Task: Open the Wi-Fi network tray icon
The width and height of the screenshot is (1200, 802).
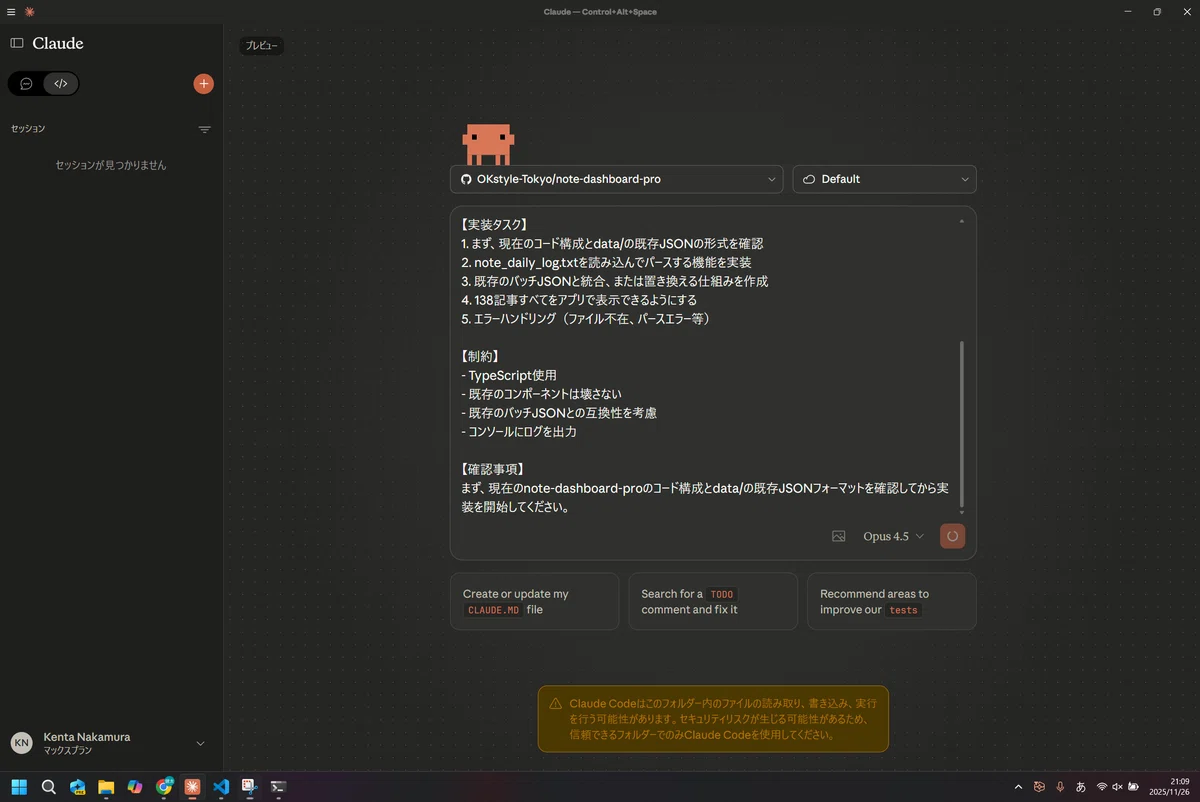Action: coord(1102,787)
